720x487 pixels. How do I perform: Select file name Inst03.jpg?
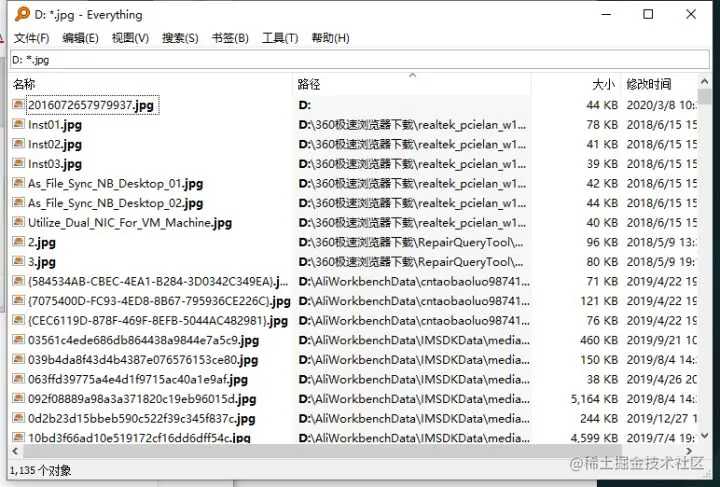[x=55, y=164]
